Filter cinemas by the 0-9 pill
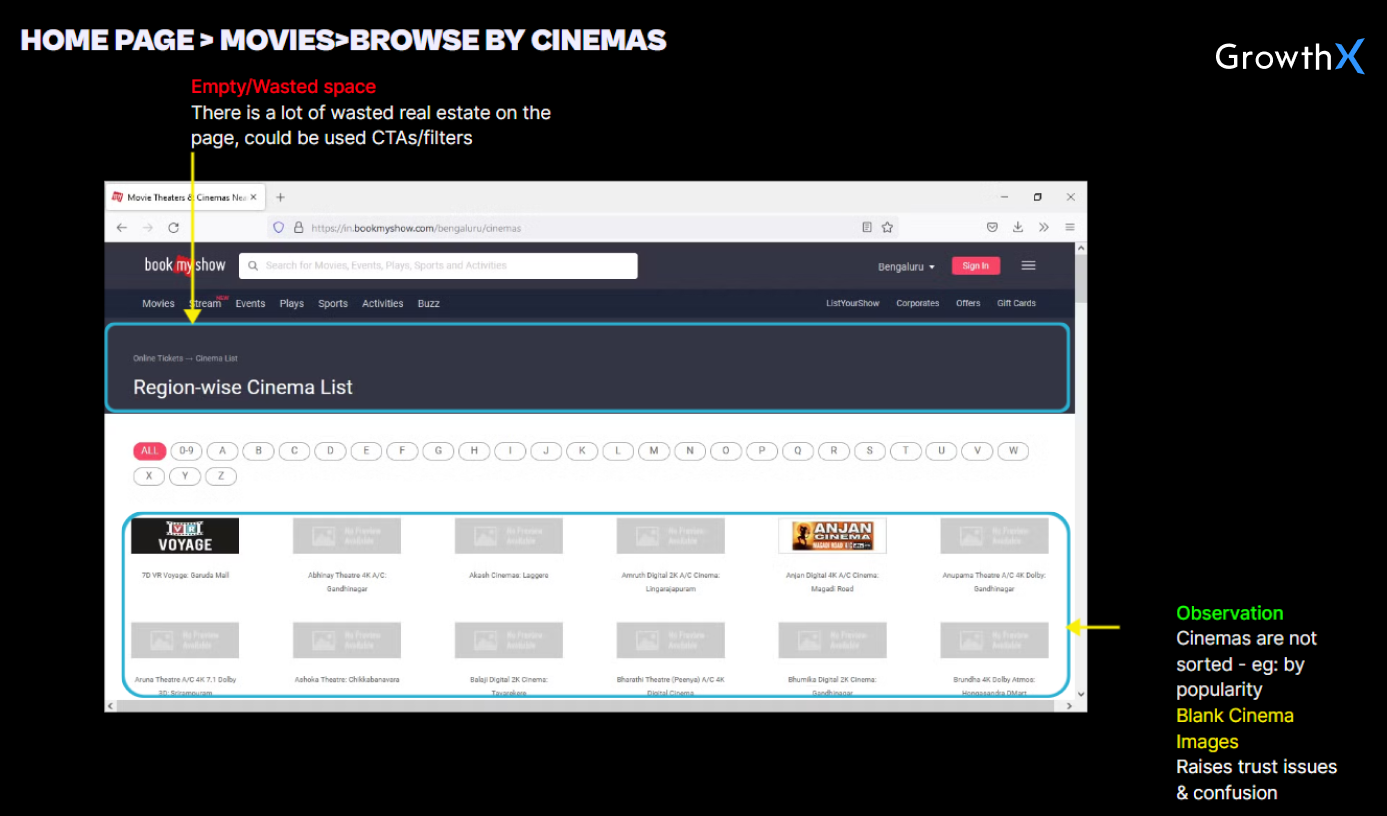Image resolution: width=1387 pixels, height=816 pixels. [186, 451]
